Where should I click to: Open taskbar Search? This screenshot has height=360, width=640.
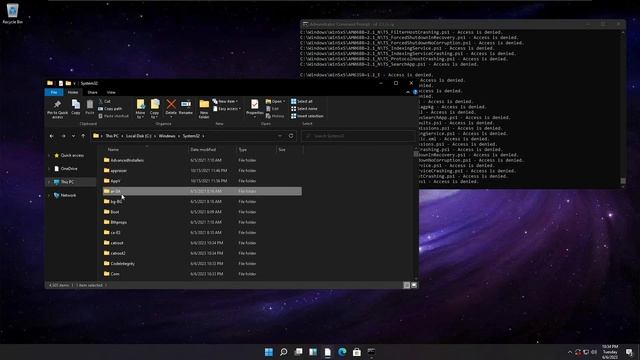pos(283,352)
